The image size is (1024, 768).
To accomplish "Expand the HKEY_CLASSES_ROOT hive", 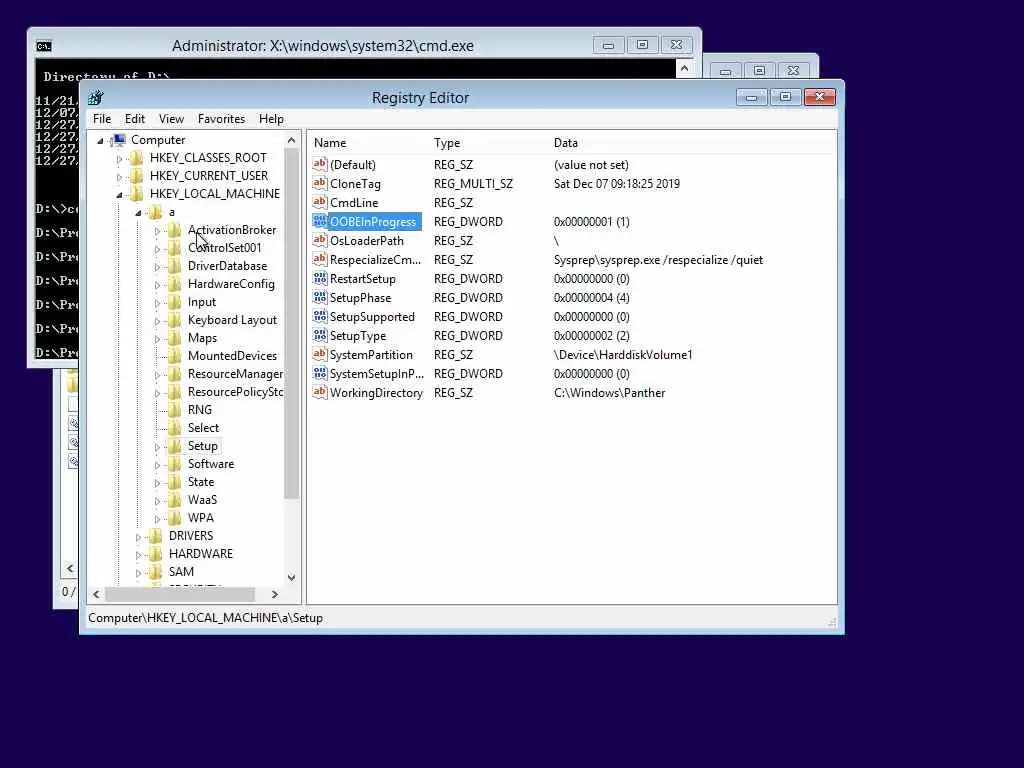I will 119,159.
